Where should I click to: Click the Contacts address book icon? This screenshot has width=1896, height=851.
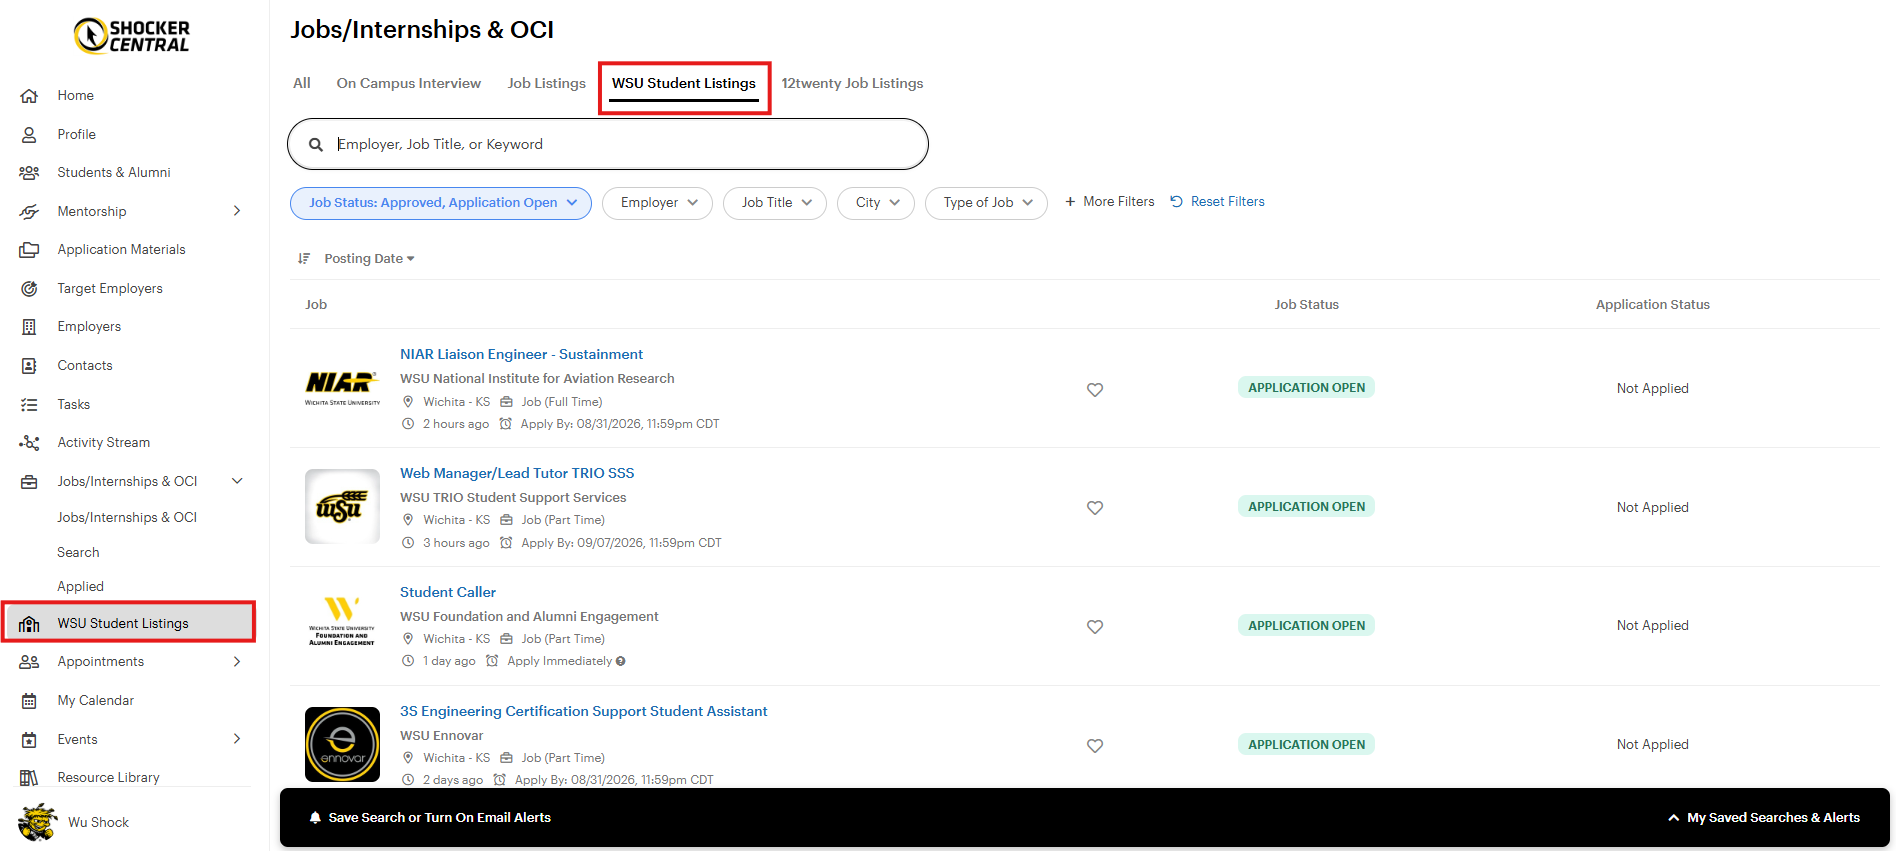click(29, 366)
